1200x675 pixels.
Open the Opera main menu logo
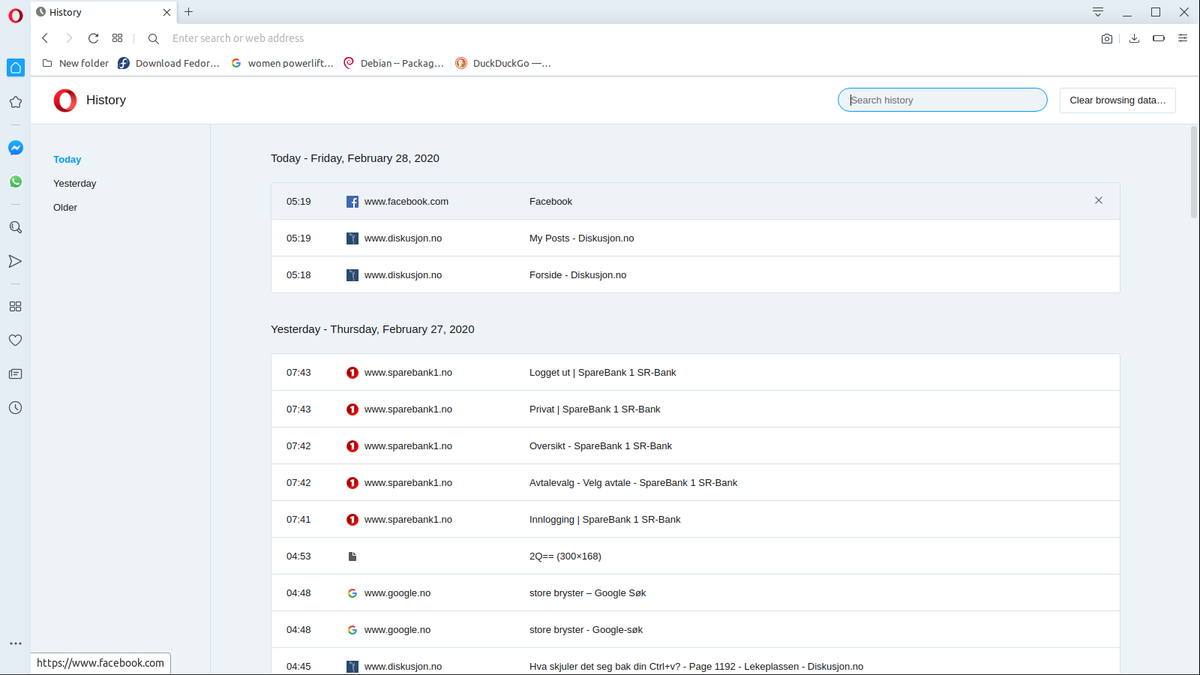pyautogui.click(x=15, y=14)
